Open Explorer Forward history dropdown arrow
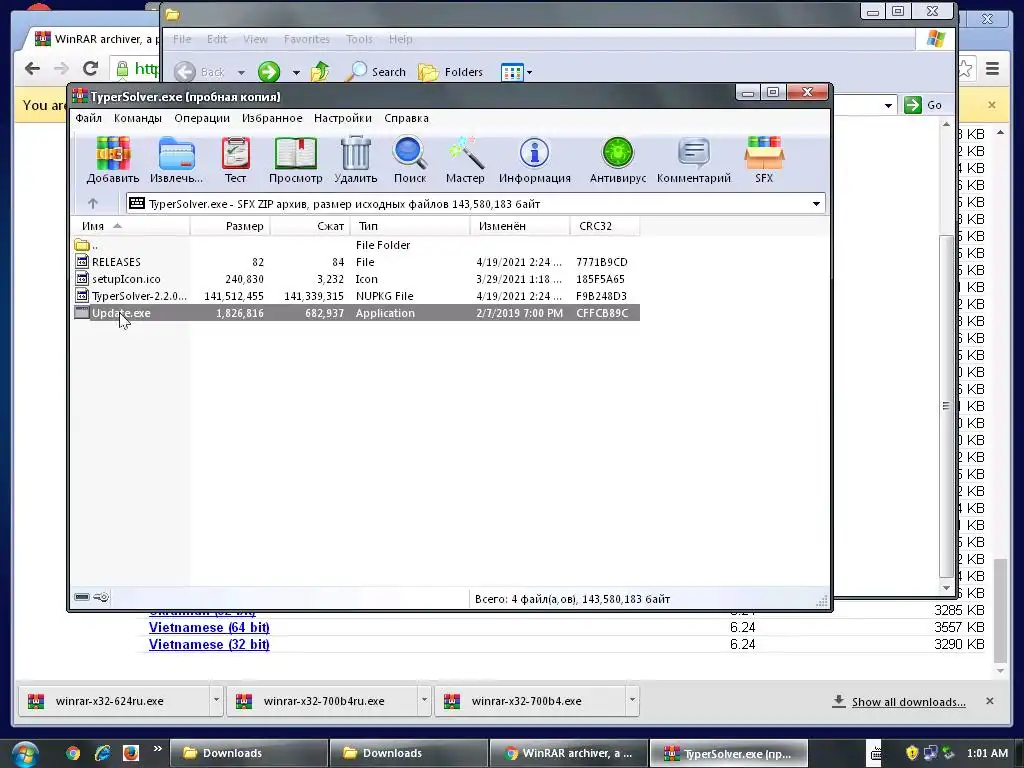The image size is (1024, 768). (x=296, y=72)
